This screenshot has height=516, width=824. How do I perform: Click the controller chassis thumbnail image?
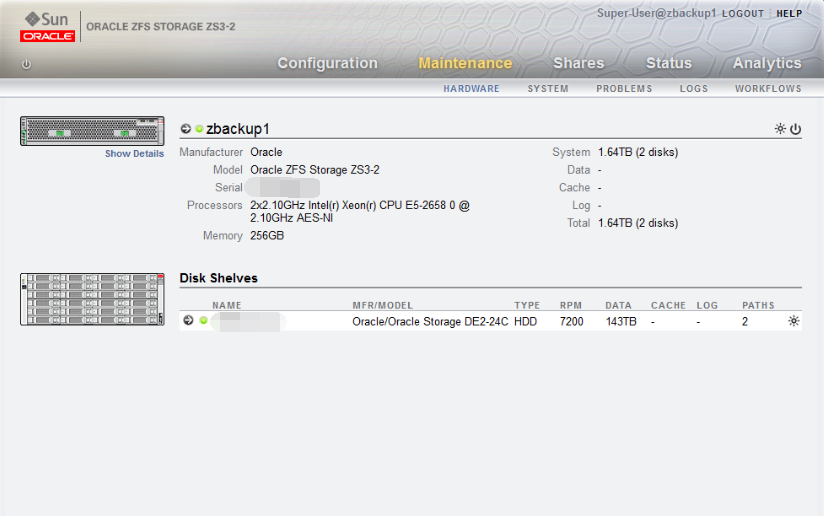92,131
